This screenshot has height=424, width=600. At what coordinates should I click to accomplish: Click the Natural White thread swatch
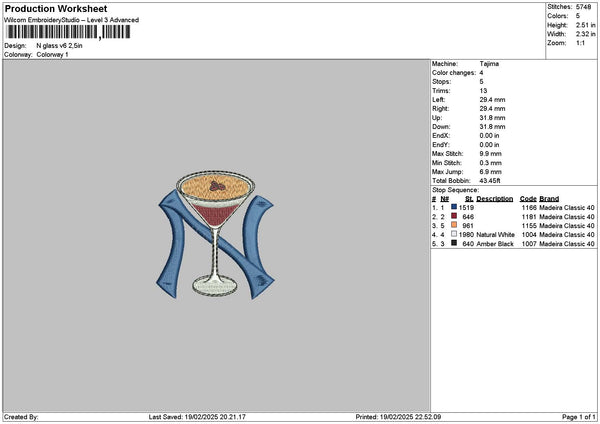(454, 234)
